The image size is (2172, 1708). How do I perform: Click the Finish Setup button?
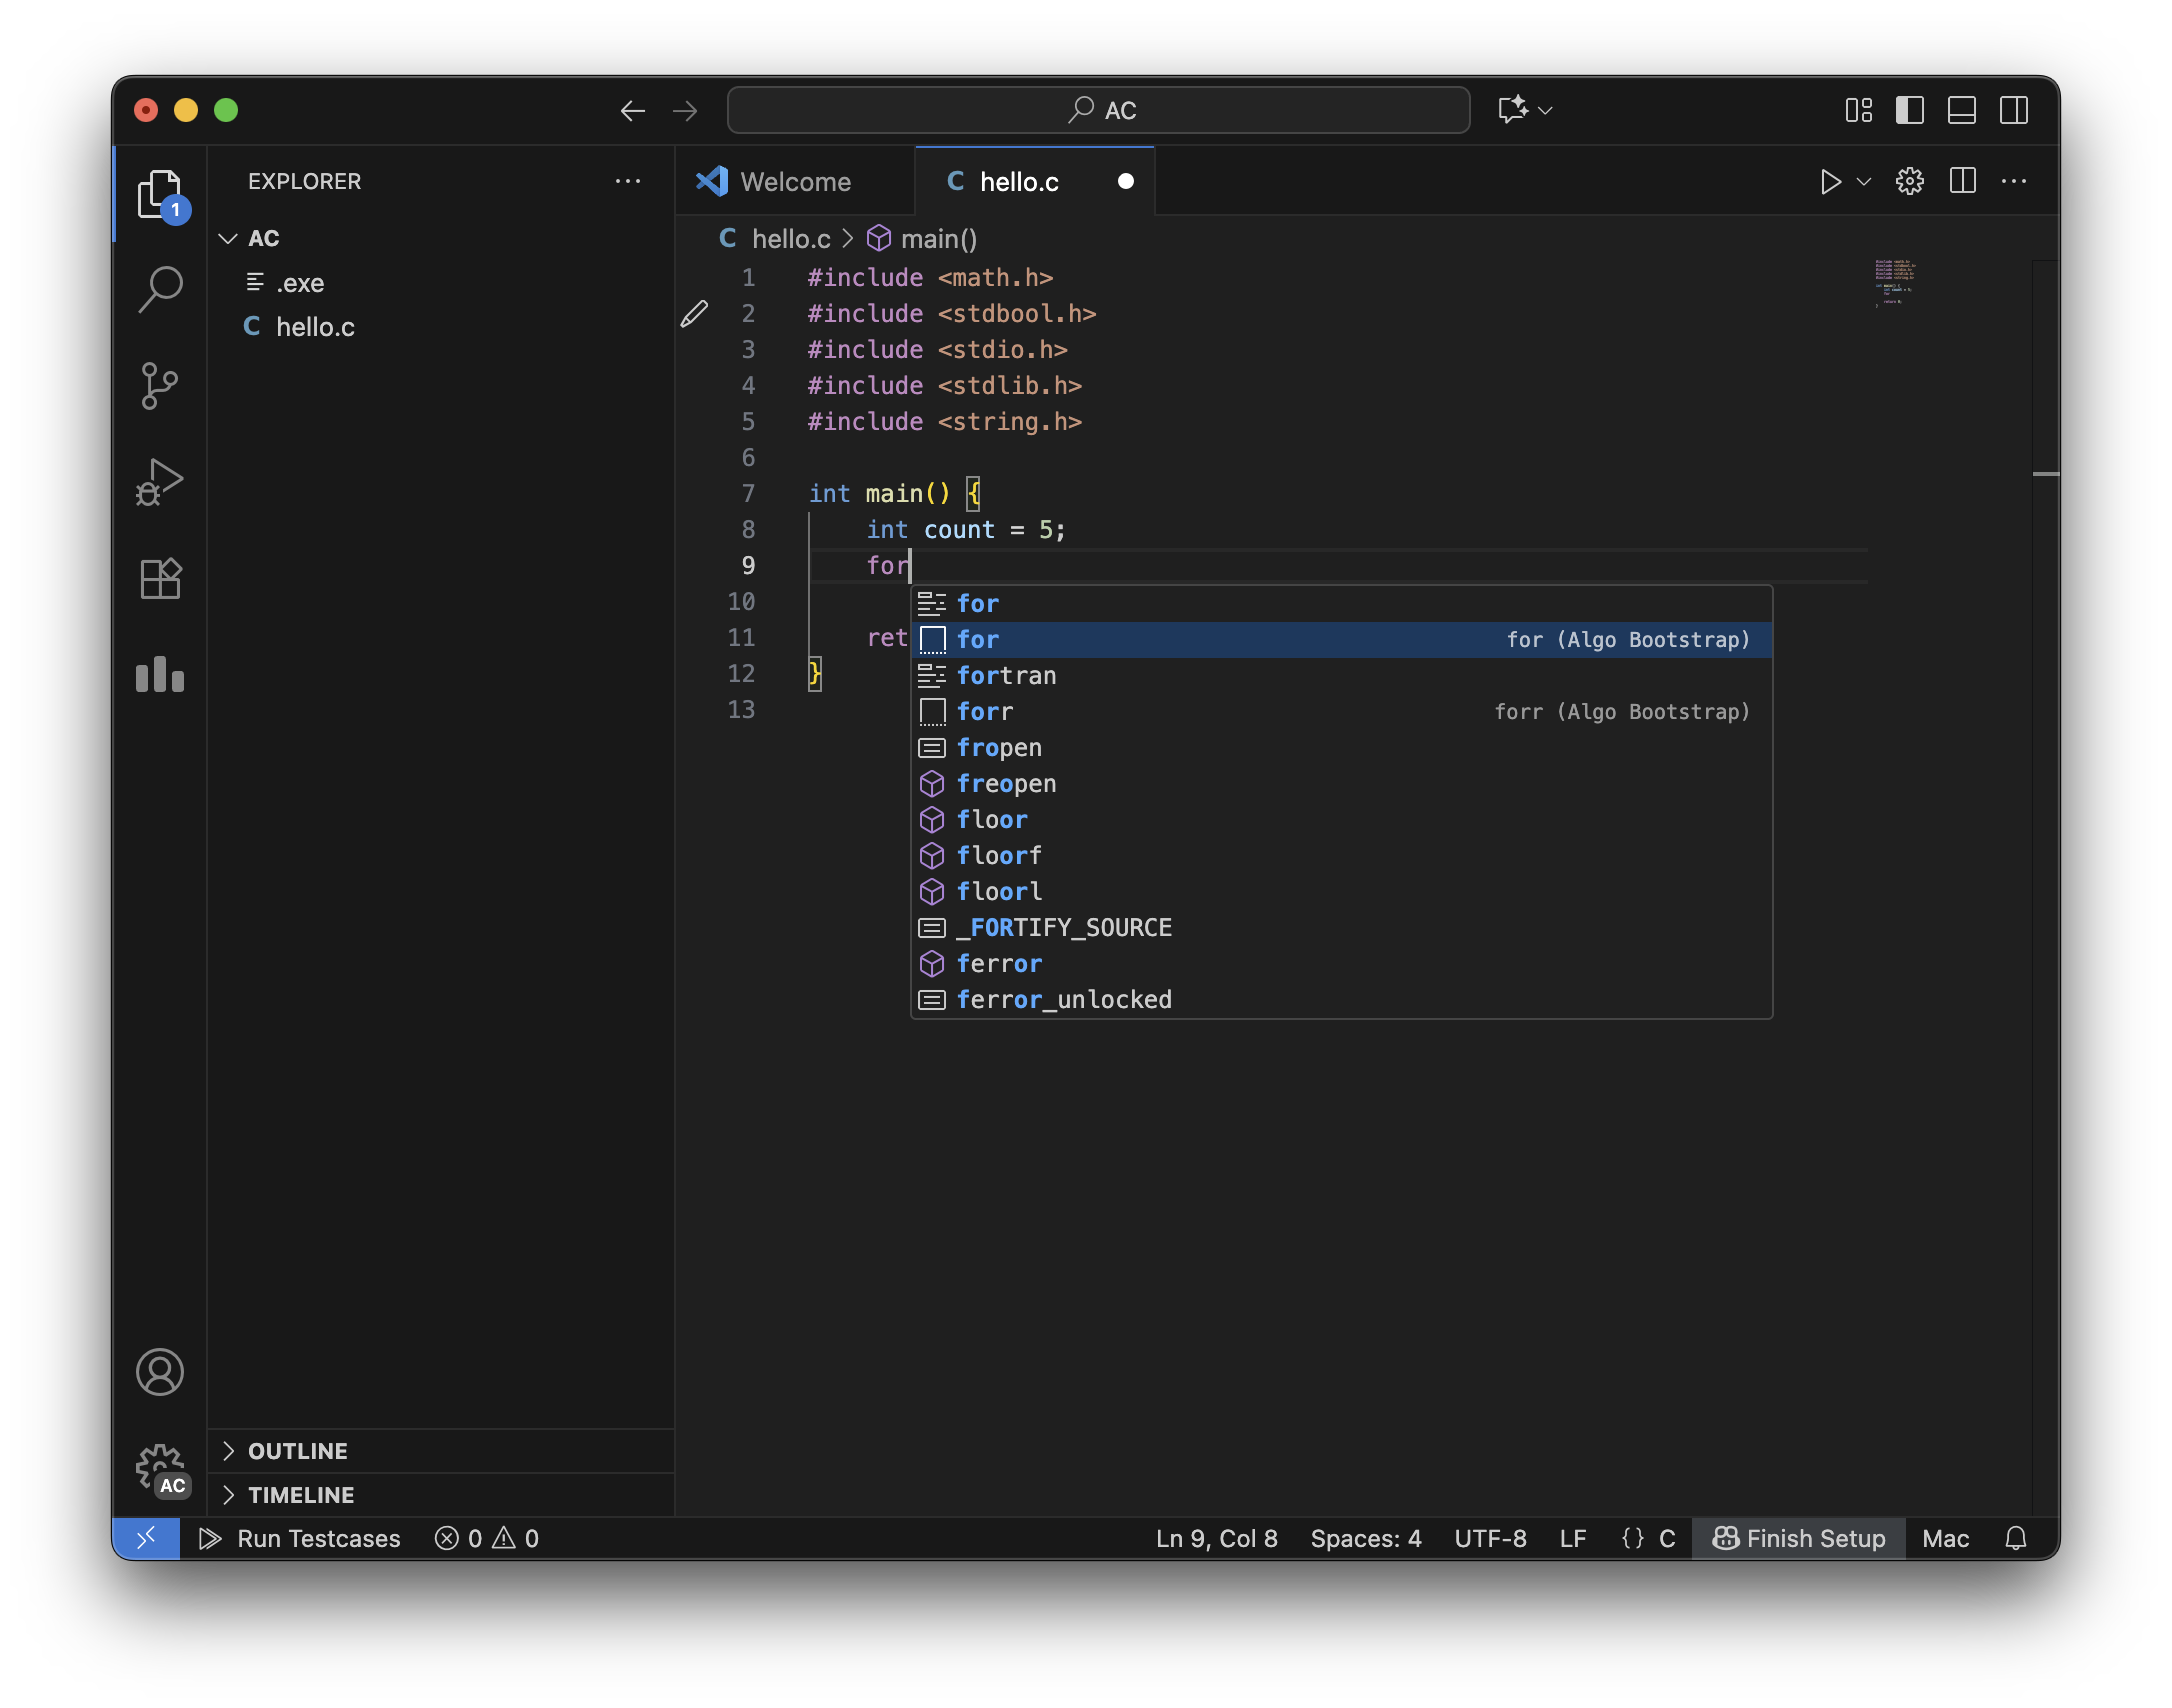click(x=1798, y=1538)
